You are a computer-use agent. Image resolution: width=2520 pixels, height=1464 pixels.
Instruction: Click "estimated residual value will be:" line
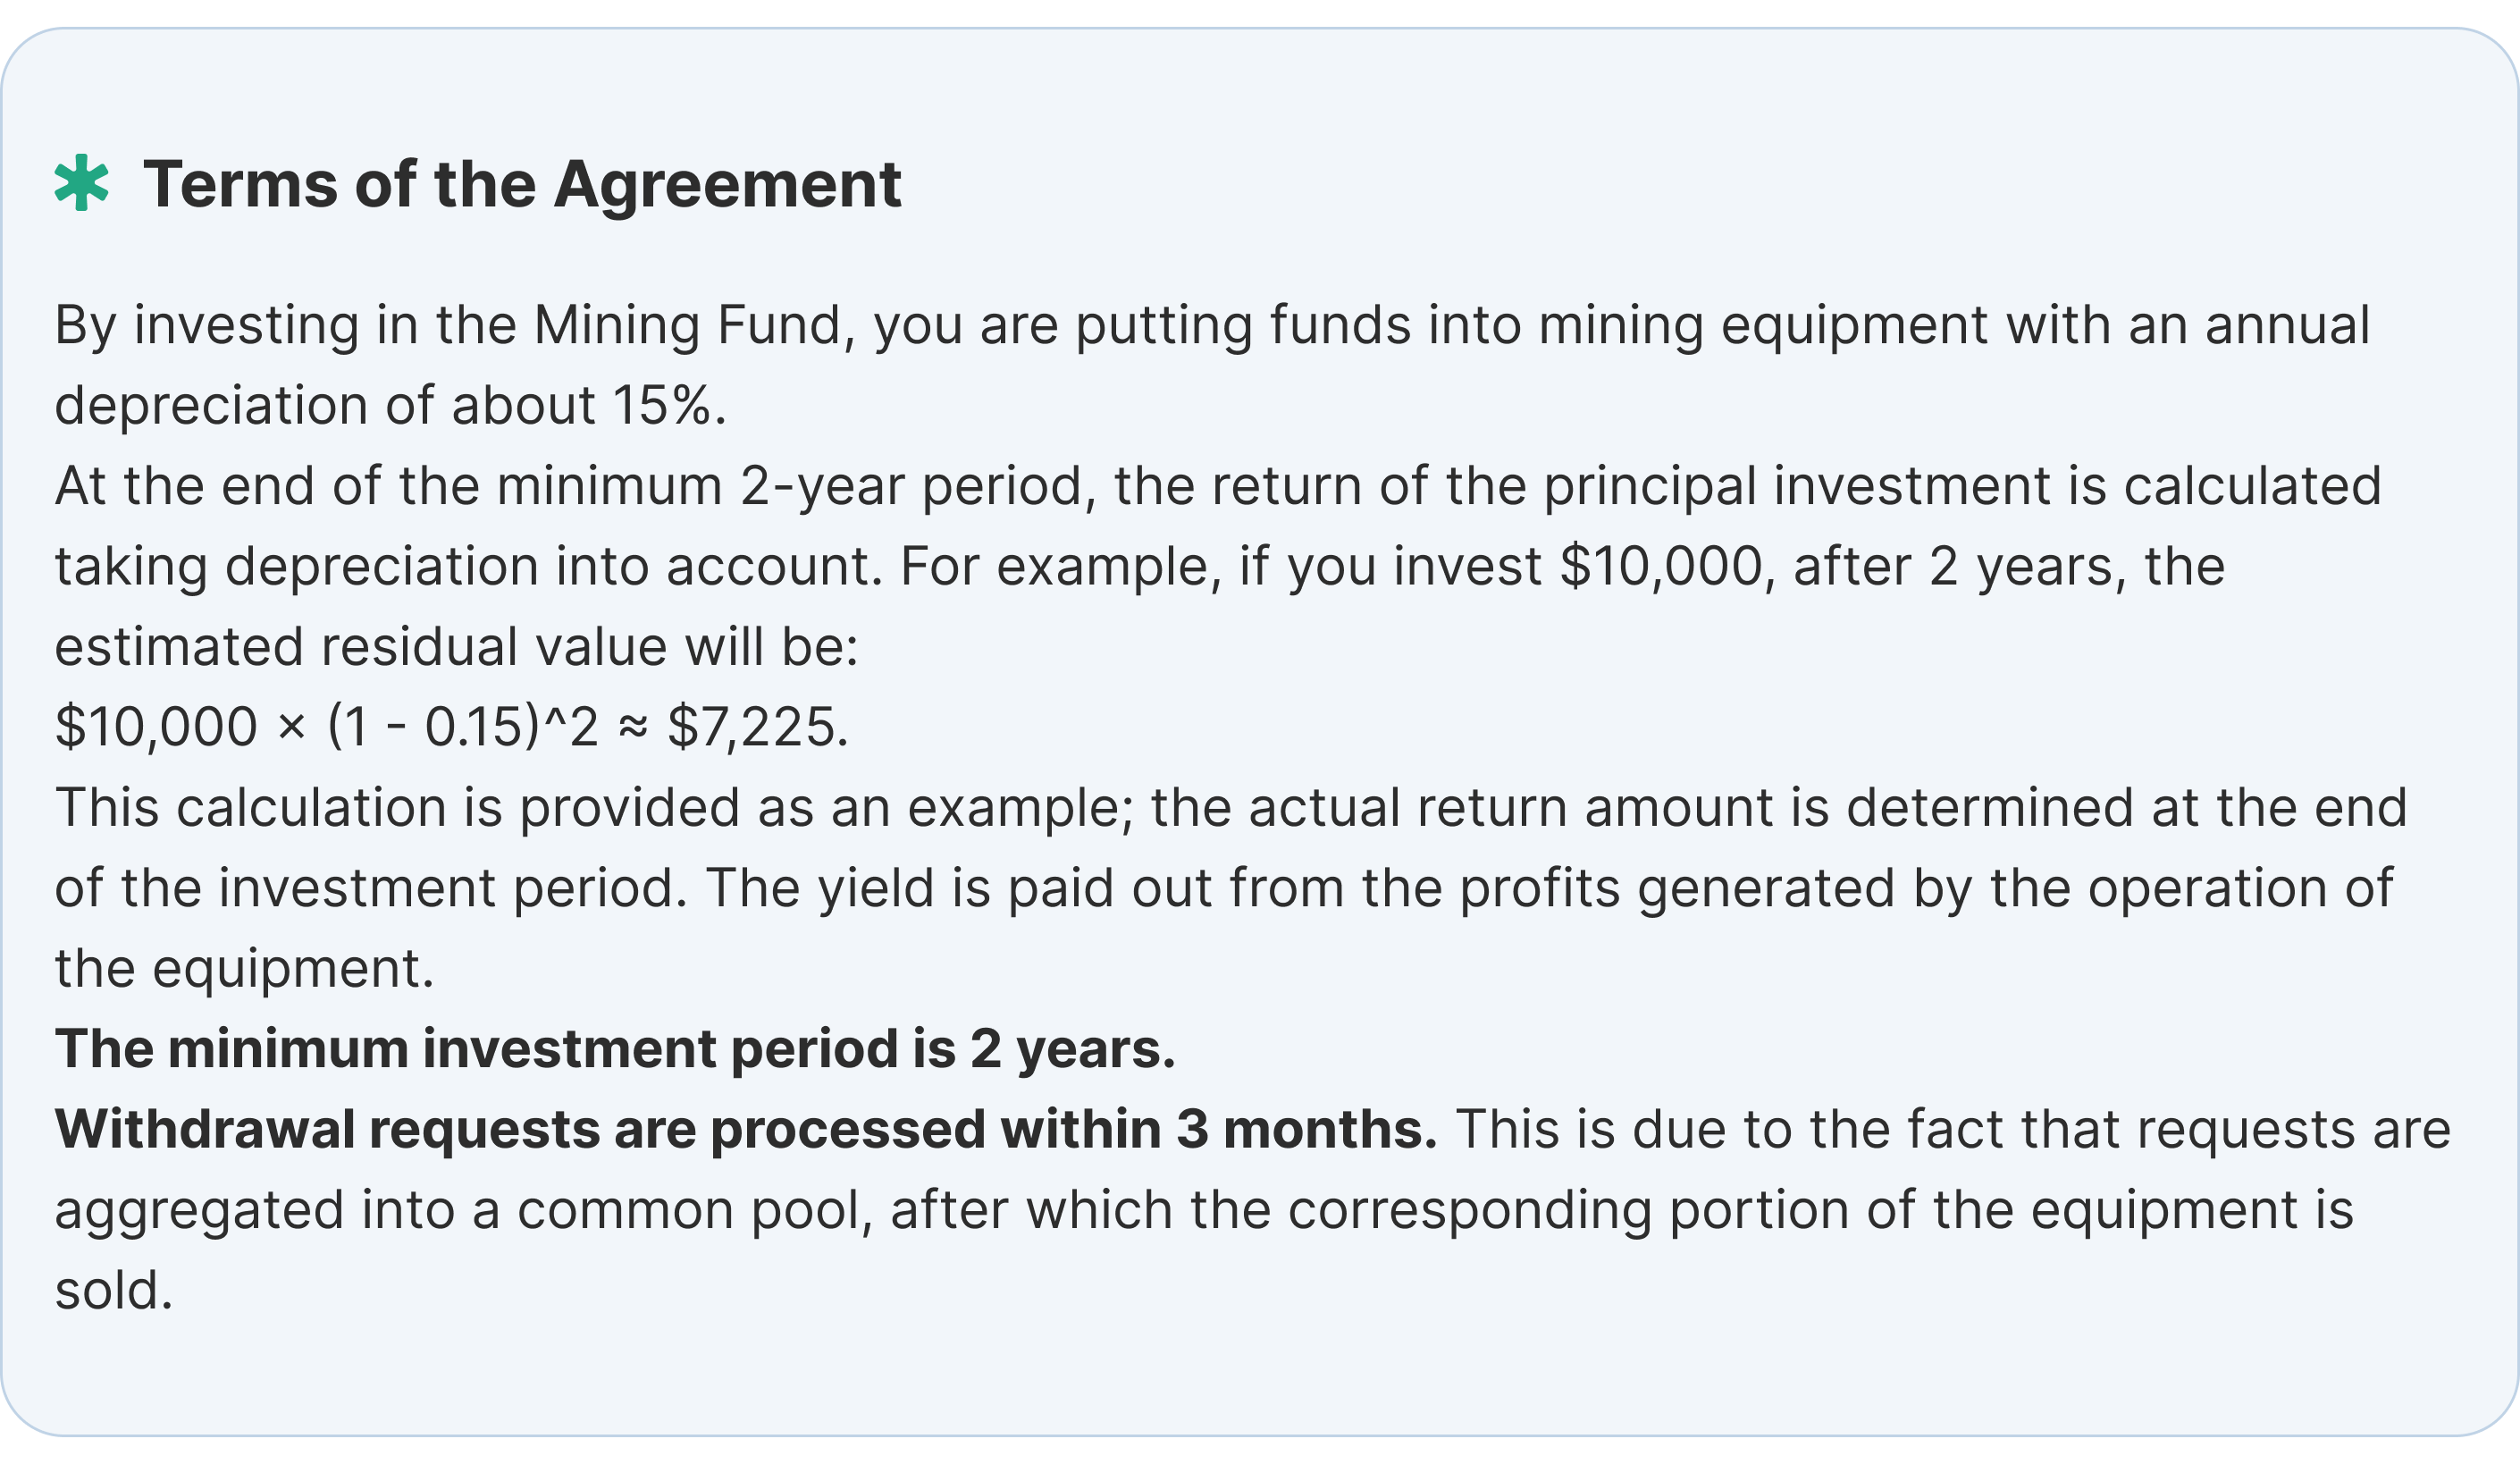[456, 647]
